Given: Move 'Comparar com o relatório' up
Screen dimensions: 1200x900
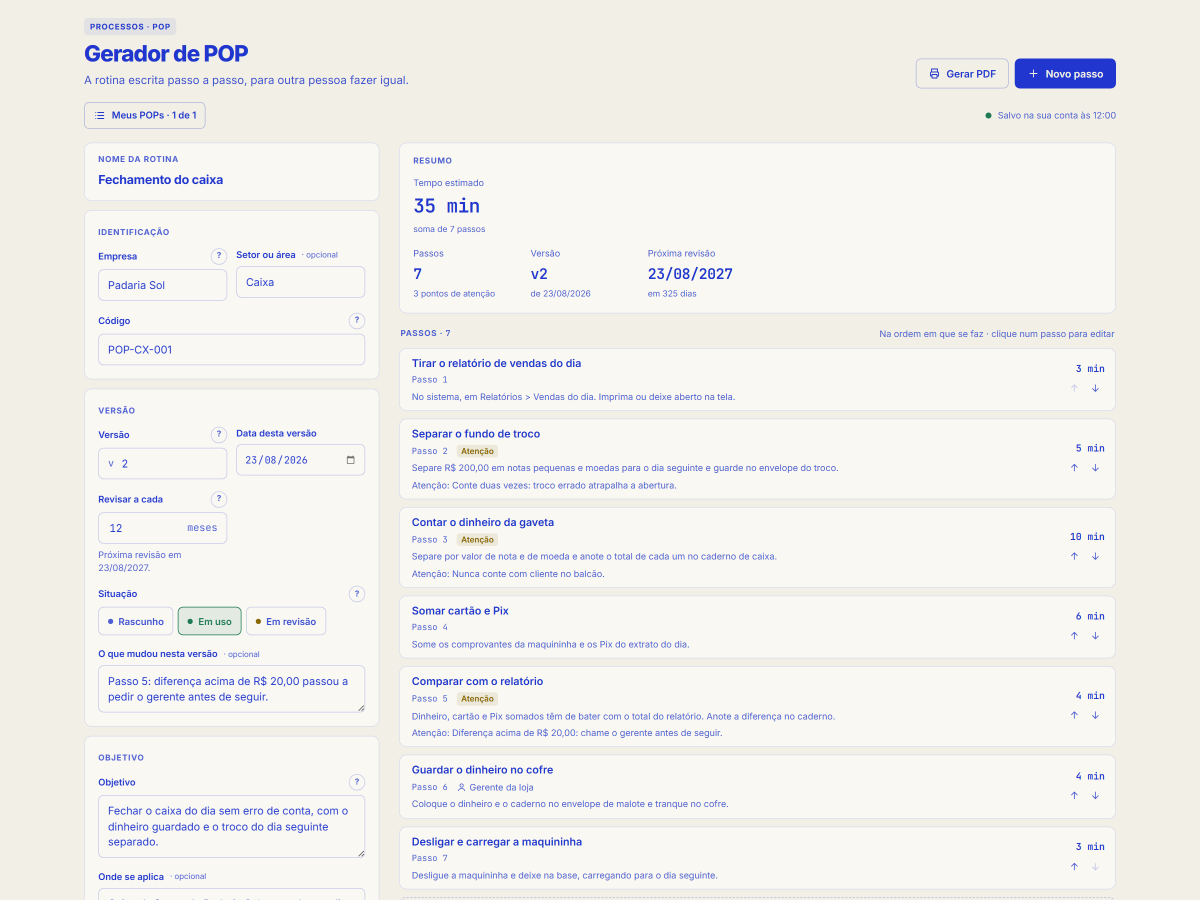Looking at the screenshot, I should (1074, 715).
